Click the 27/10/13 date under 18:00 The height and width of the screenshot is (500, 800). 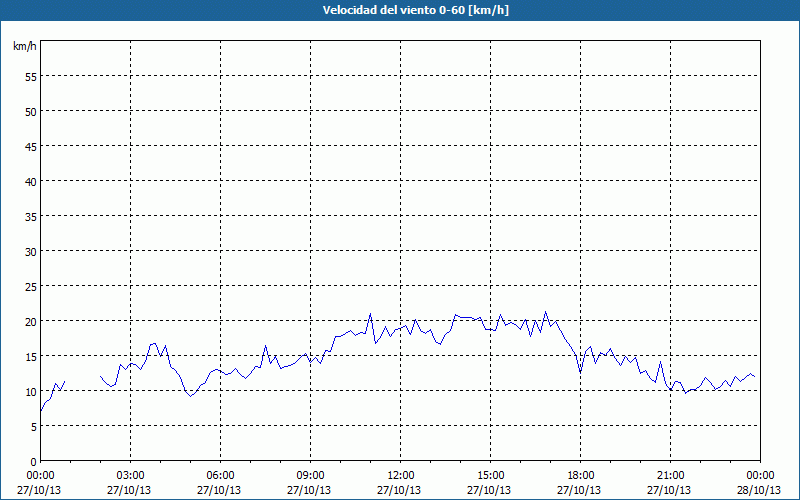(x=579, y=490)
